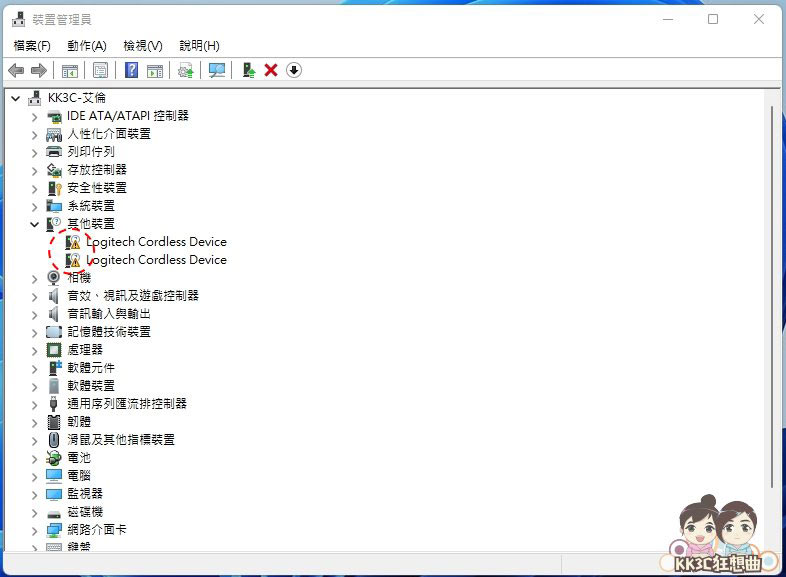Select the 記憶體技術裝置 row

click(109, 331)
